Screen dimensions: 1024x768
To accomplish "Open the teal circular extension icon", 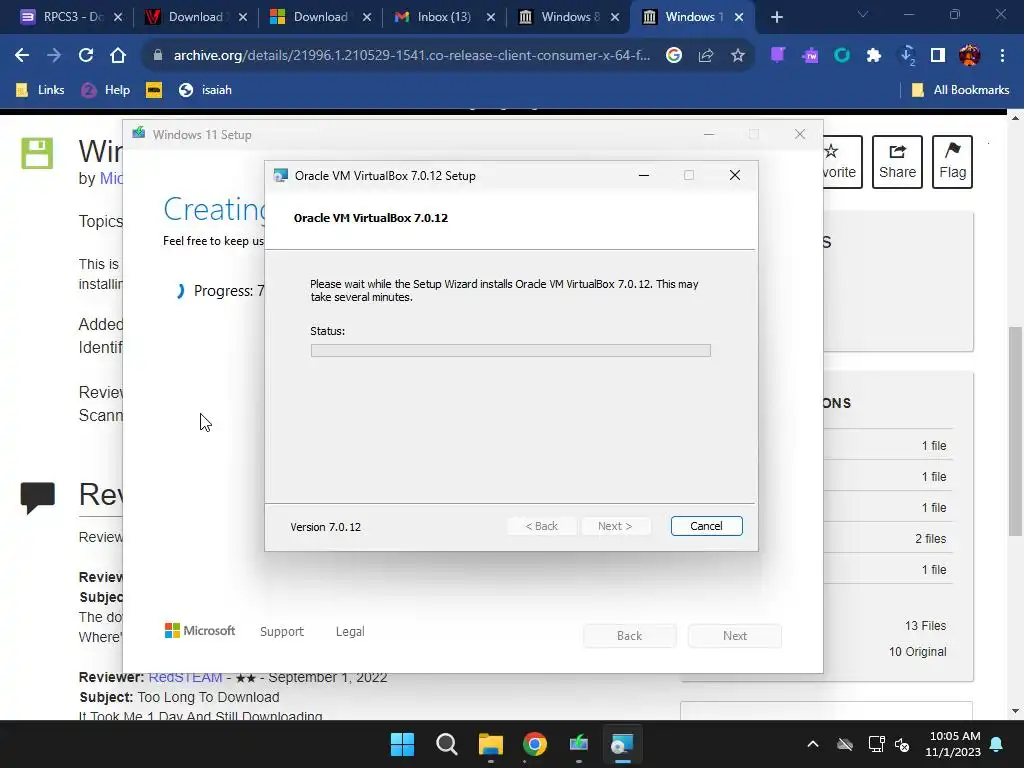I will pyautogui.click(x=842, y=56).
